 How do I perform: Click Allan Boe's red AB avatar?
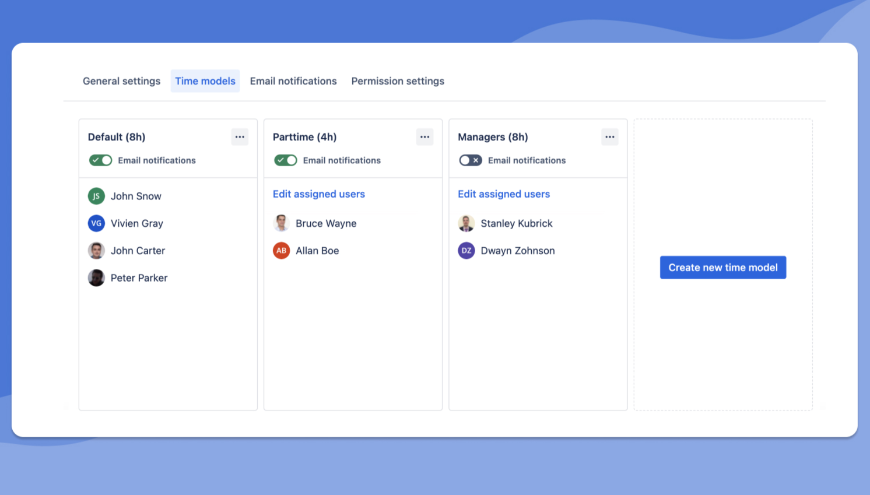click(x=281, y=250)
